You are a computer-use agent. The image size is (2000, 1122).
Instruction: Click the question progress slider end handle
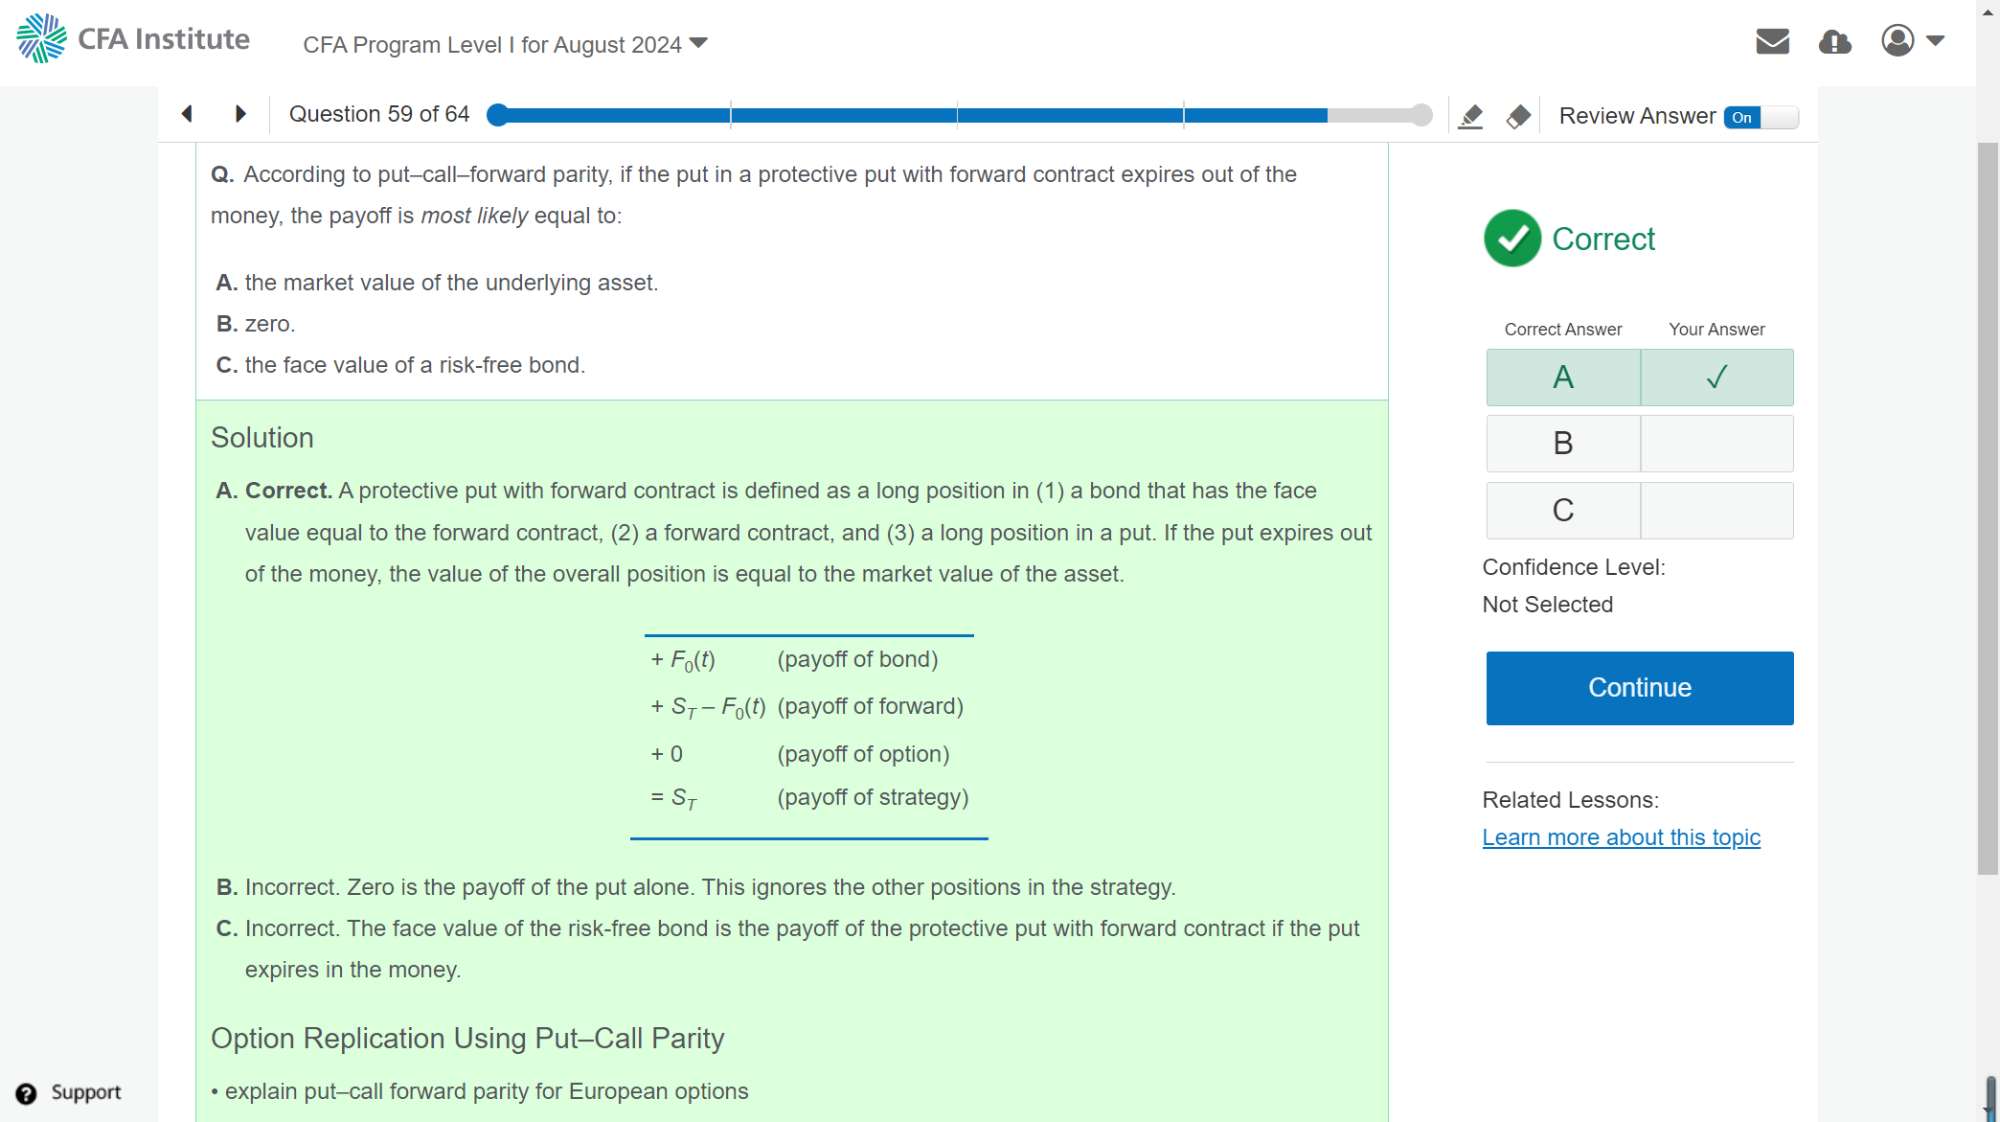point(1421,115)
